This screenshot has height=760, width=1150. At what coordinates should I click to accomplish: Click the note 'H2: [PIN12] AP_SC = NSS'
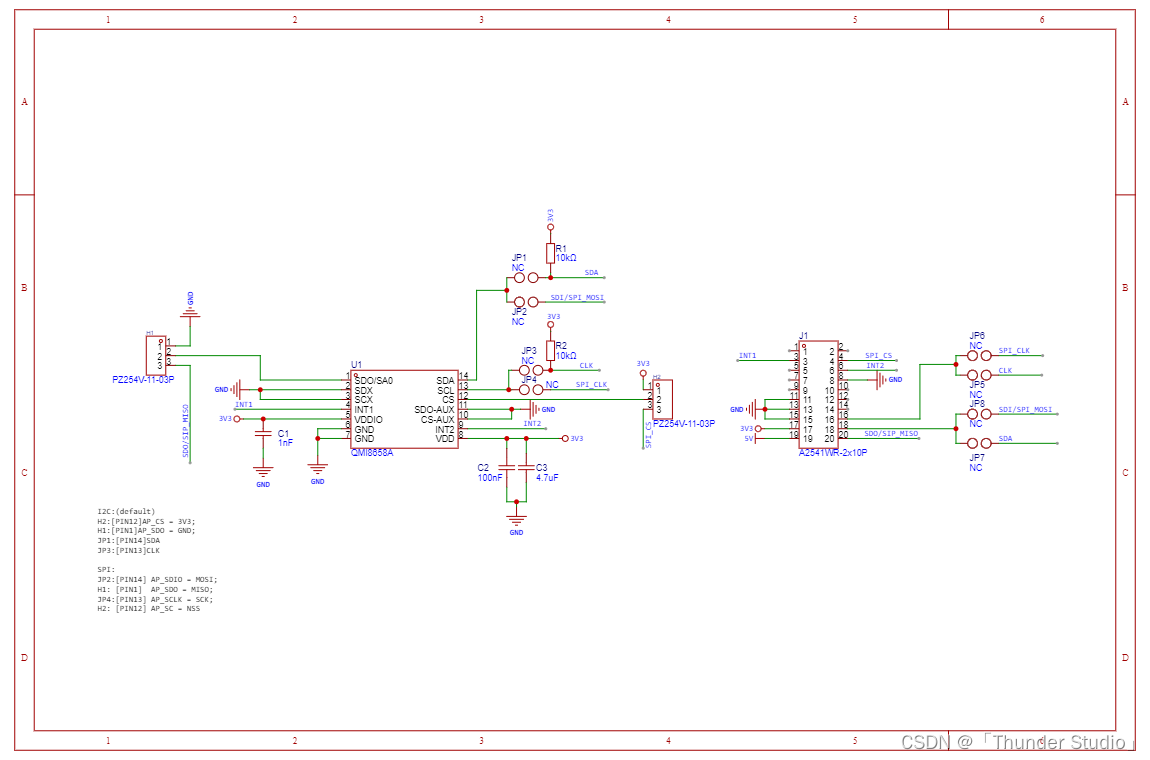[148, 609]
